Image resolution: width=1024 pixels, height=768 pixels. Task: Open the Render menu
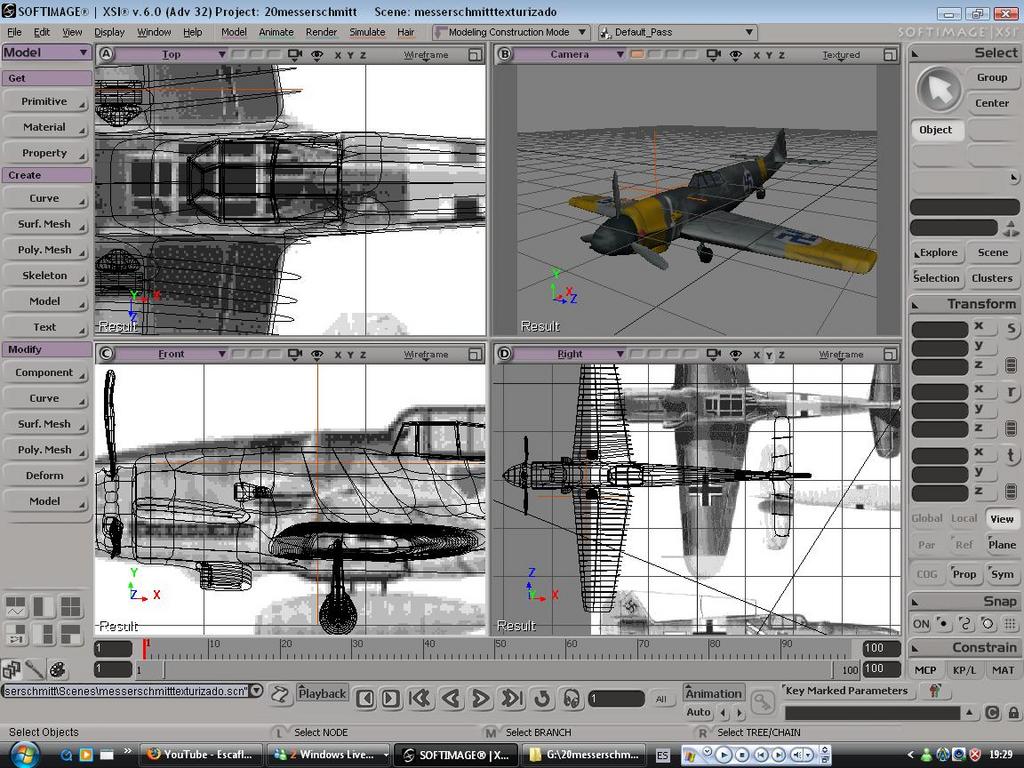pos(321,32)
